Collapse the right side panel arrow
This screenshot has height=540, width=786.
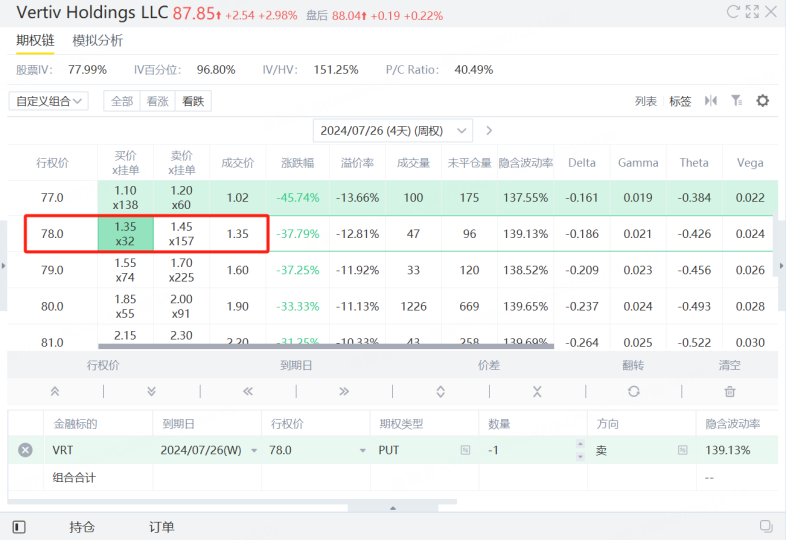click(x=781, y=266)
